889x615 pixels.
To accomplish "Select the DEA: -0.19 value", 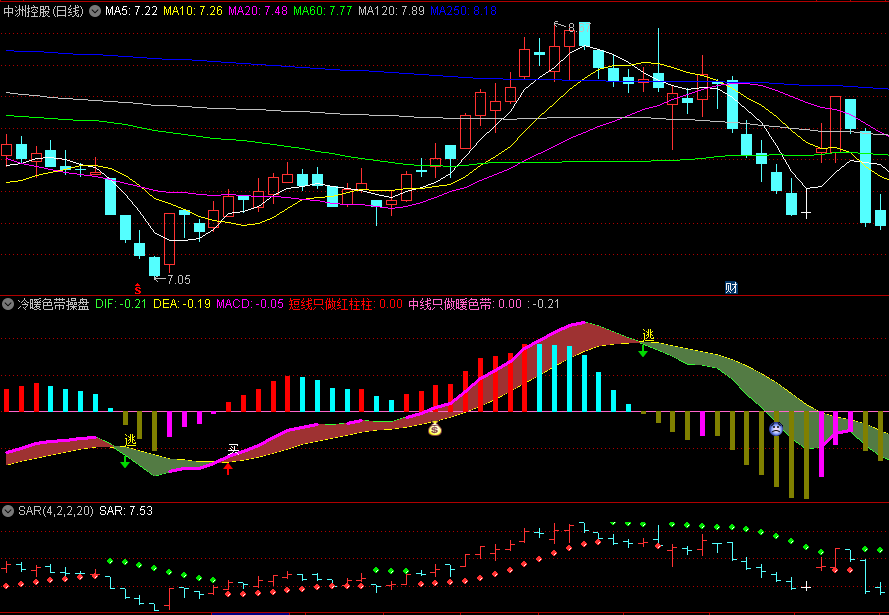I will click(181, 304).
